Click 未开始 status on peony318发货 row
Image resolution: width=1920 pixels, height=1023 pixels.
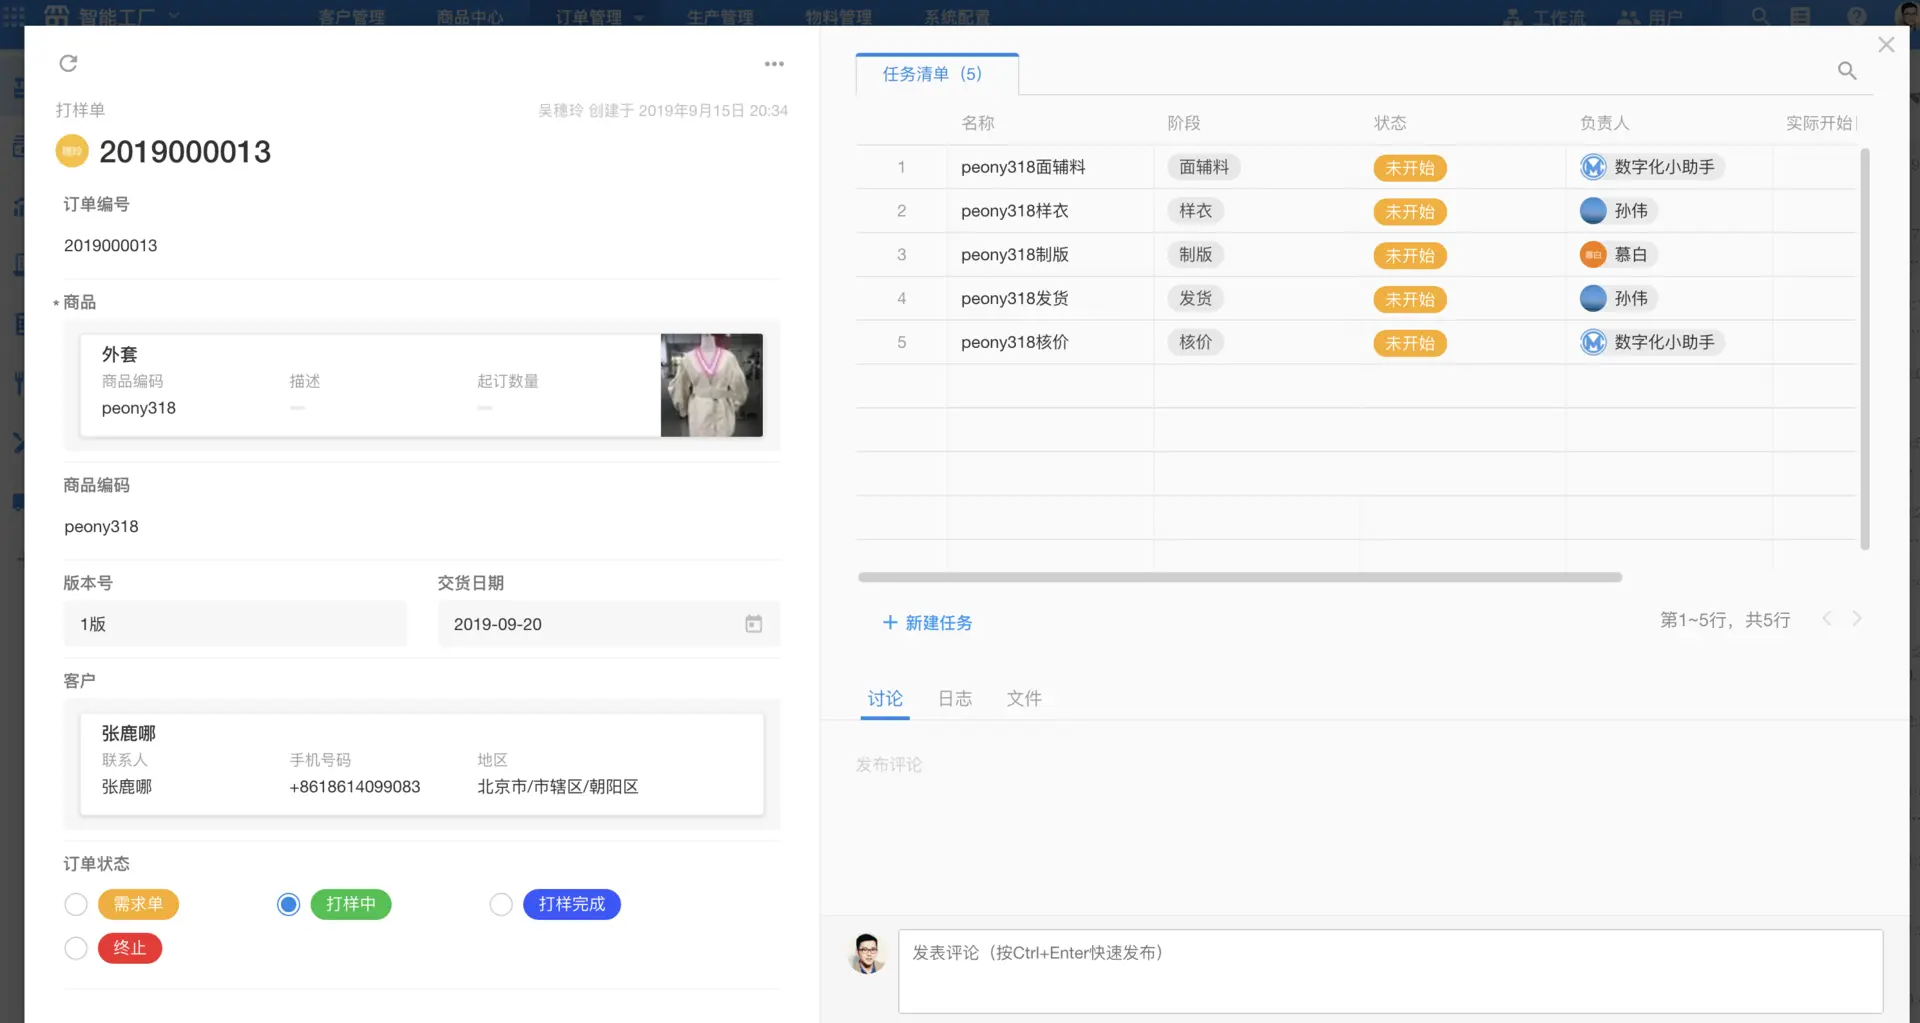[x=1410, y=299]
